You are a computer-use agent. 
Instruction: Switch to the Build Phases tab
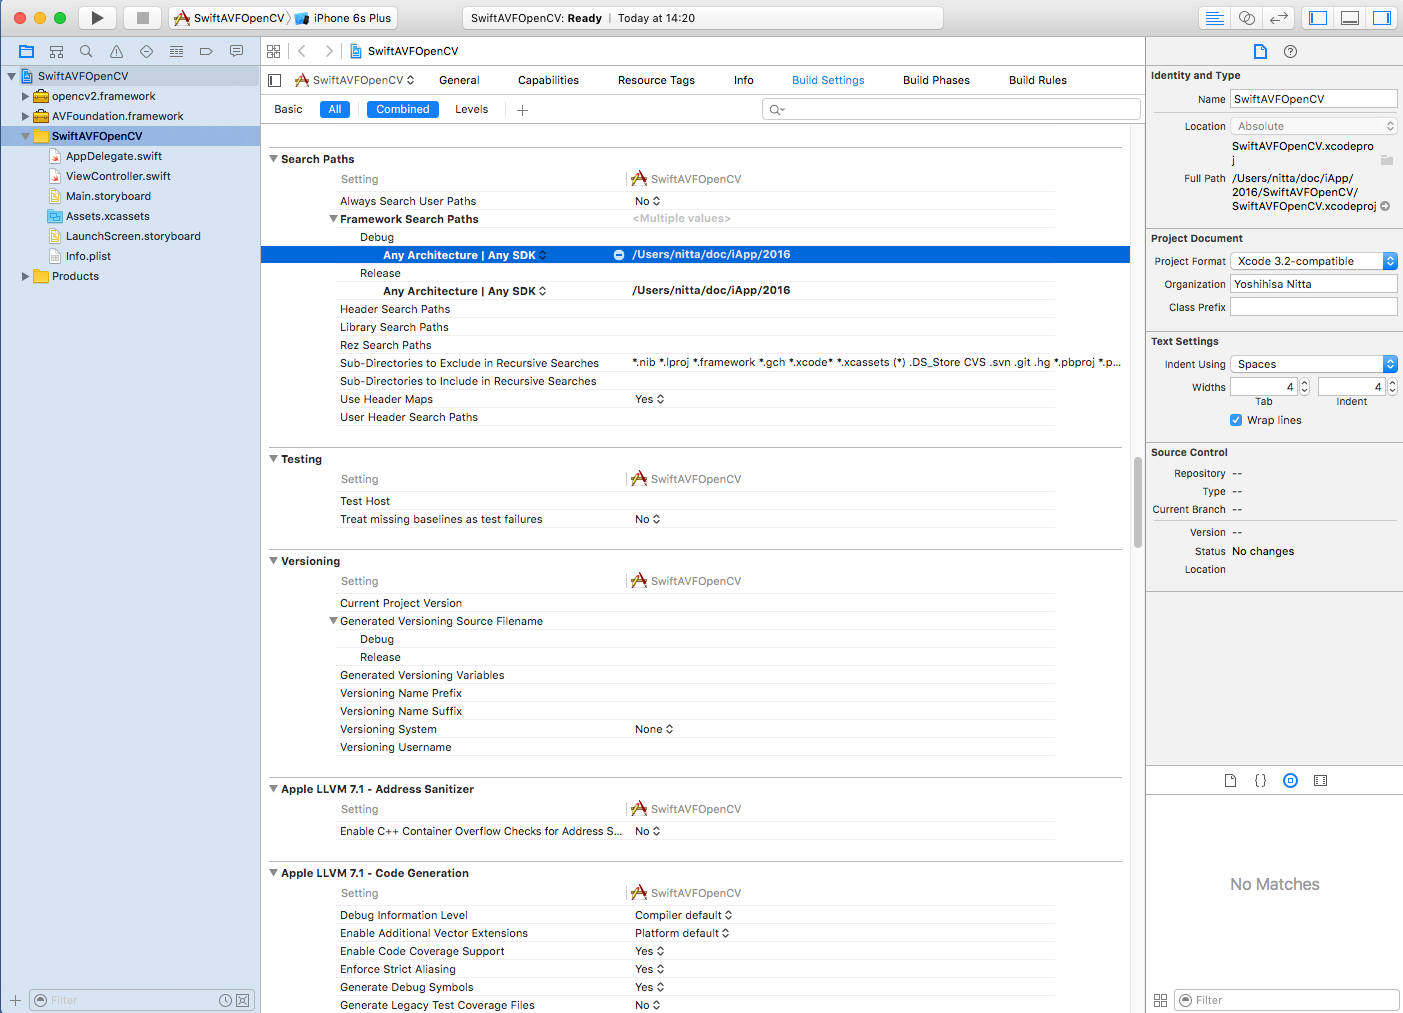tap(936, 80)
